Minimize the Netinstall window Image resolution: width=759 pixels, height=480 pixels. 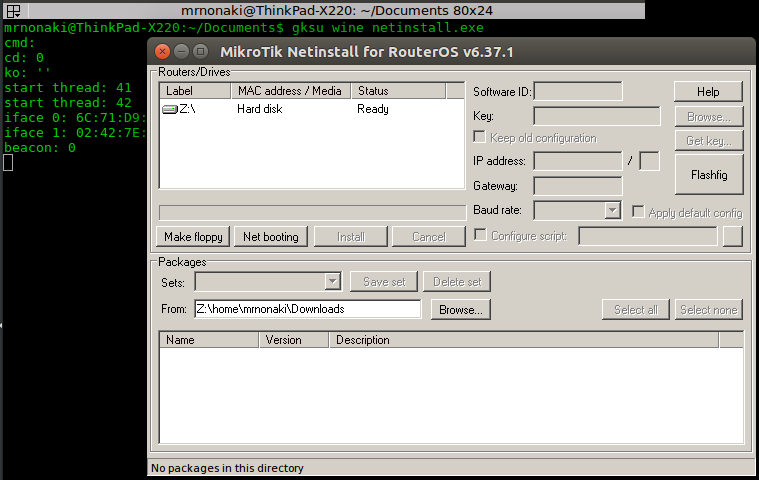pos(182,51)
